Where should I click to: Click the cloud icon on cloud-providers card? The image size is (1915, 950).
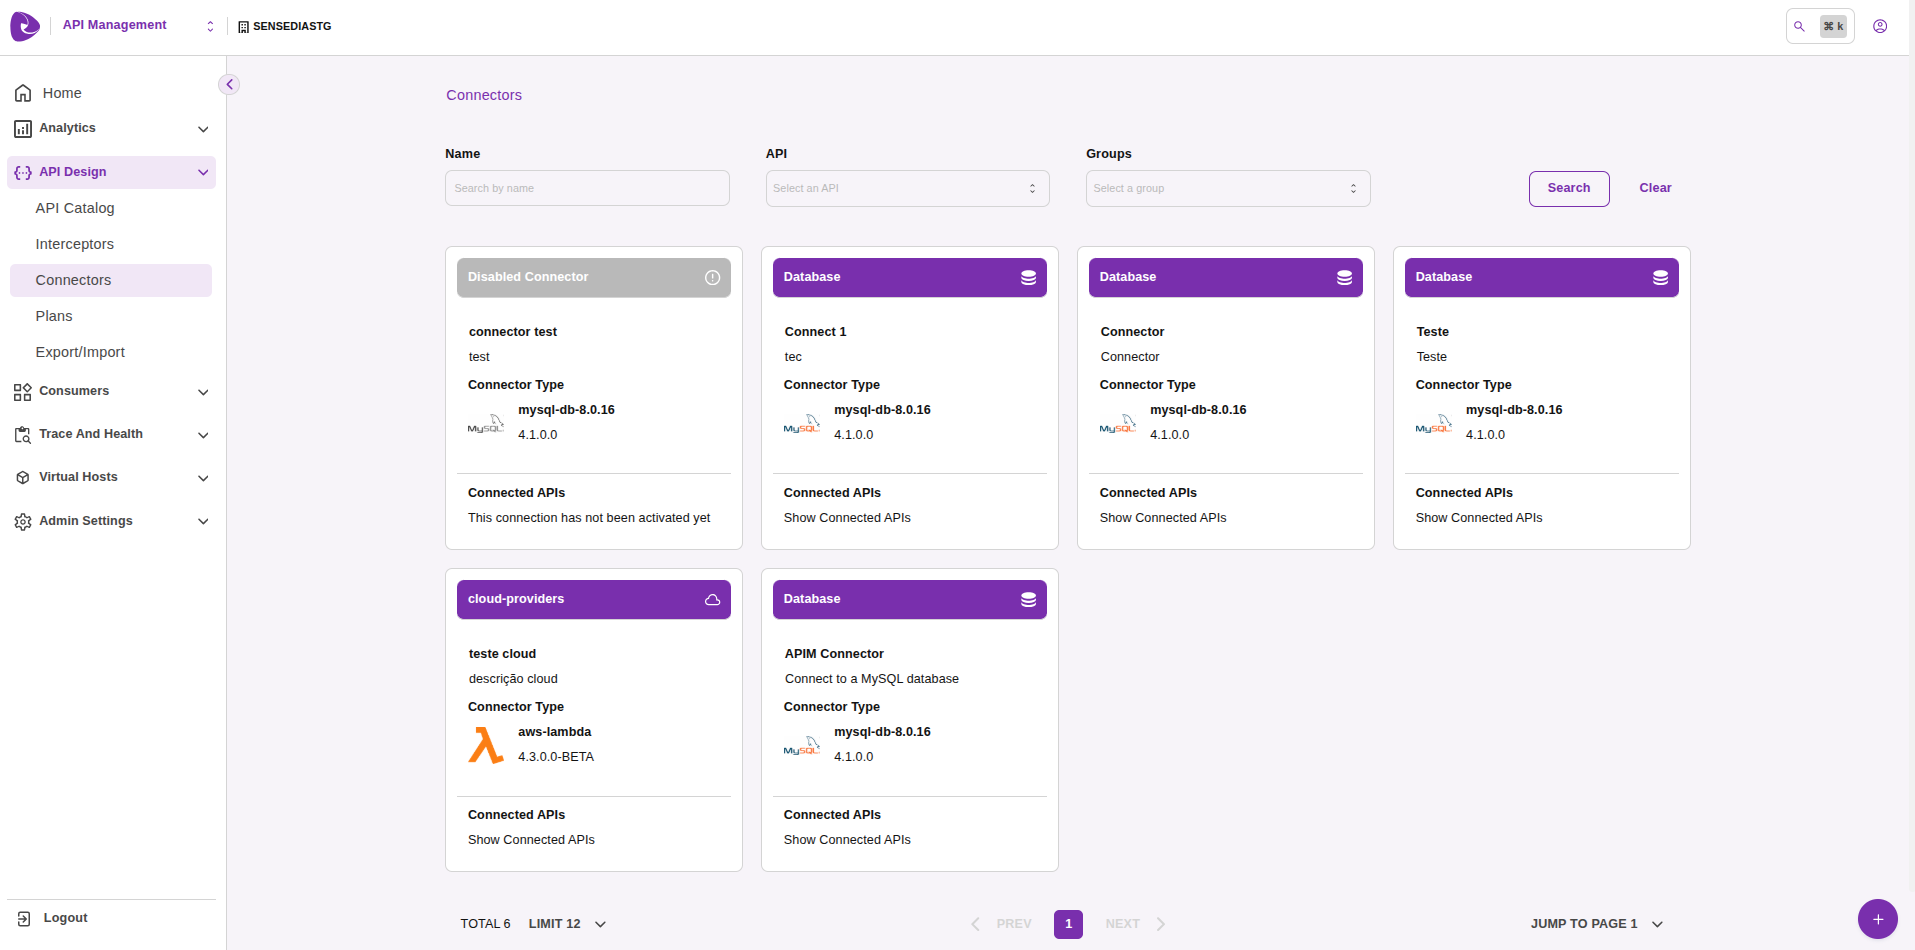(x=712, y=599)
